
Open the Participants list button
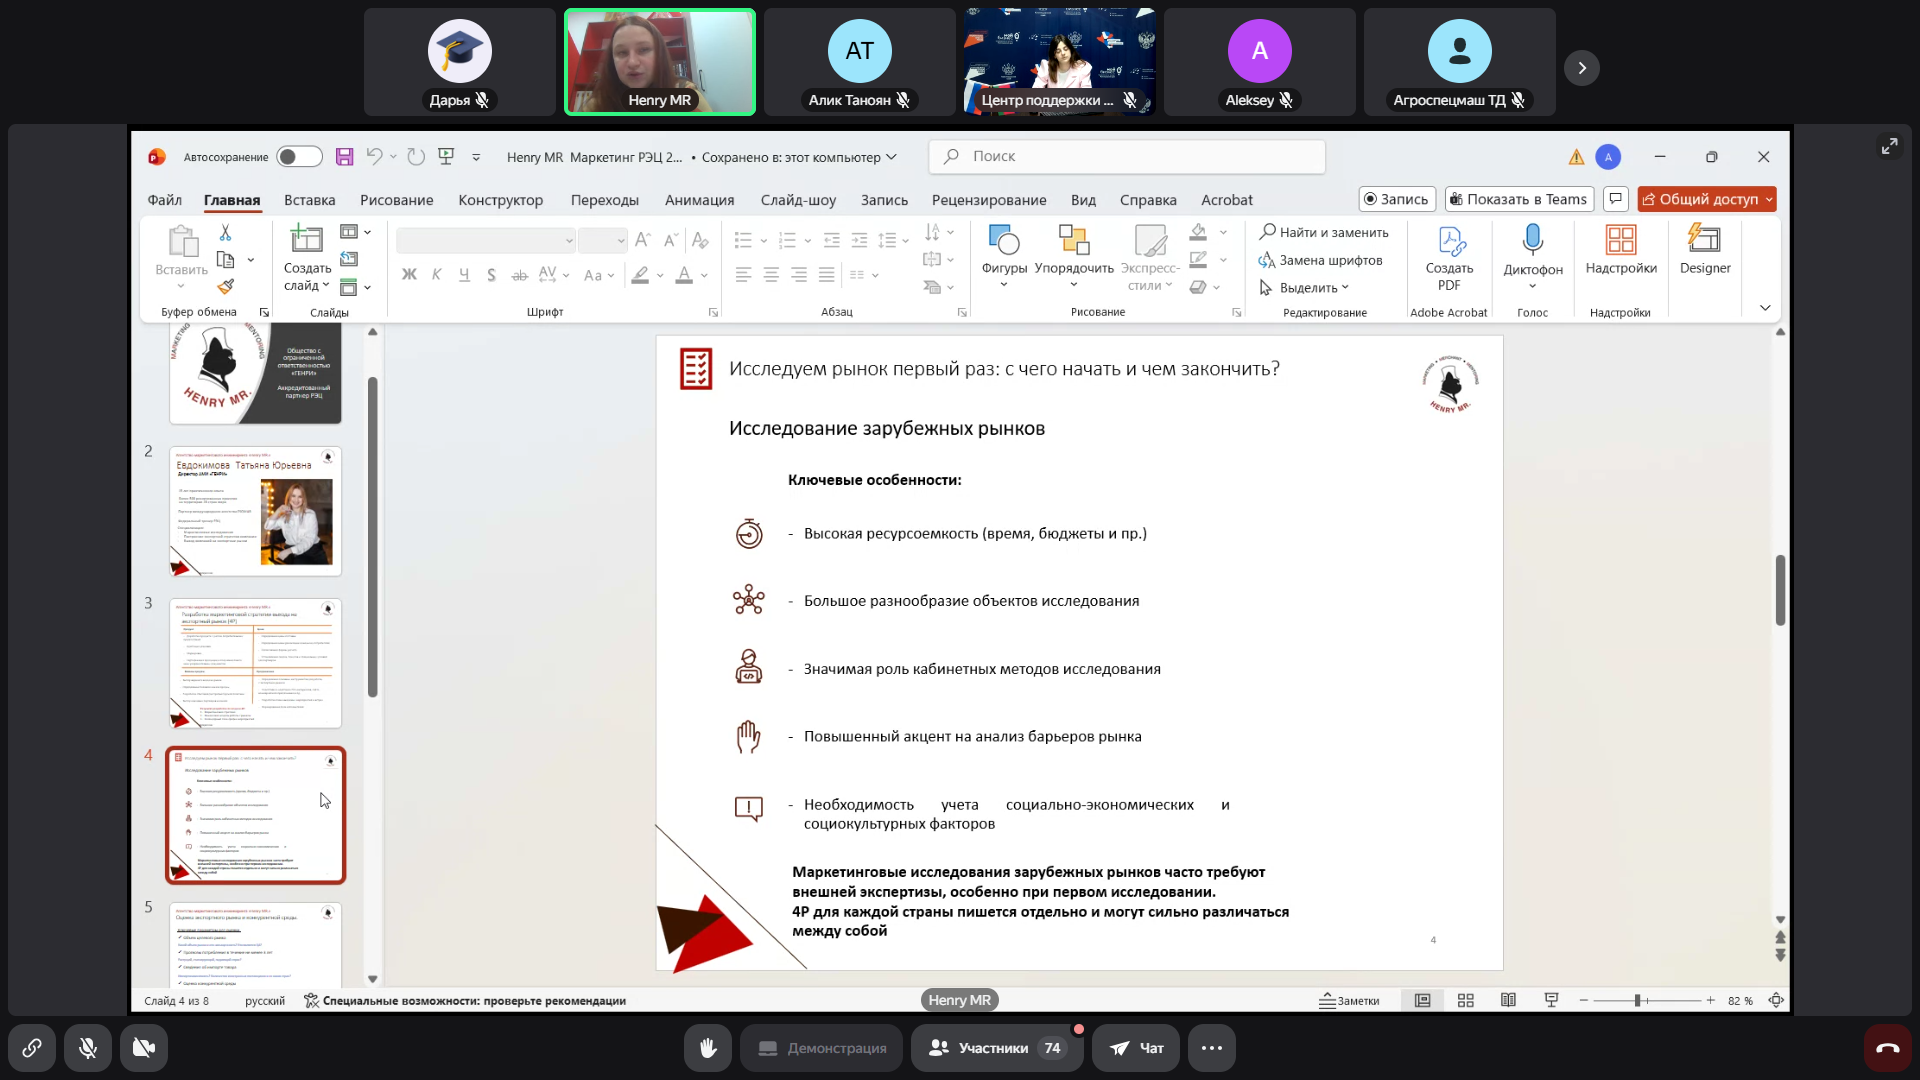click(x=996, y=1048)
